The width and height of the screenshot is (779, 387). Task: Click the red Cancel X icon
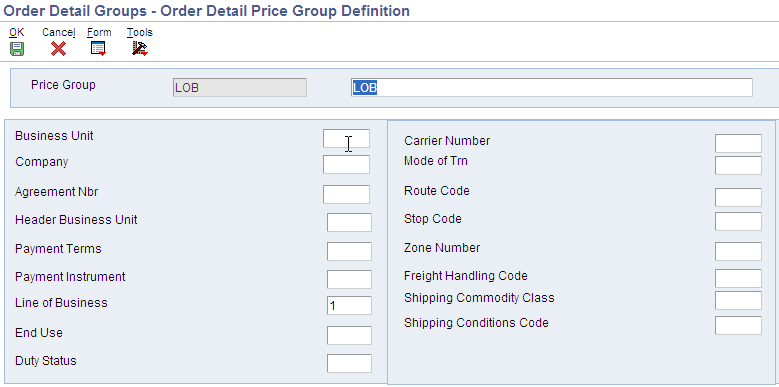click(58, 49)
